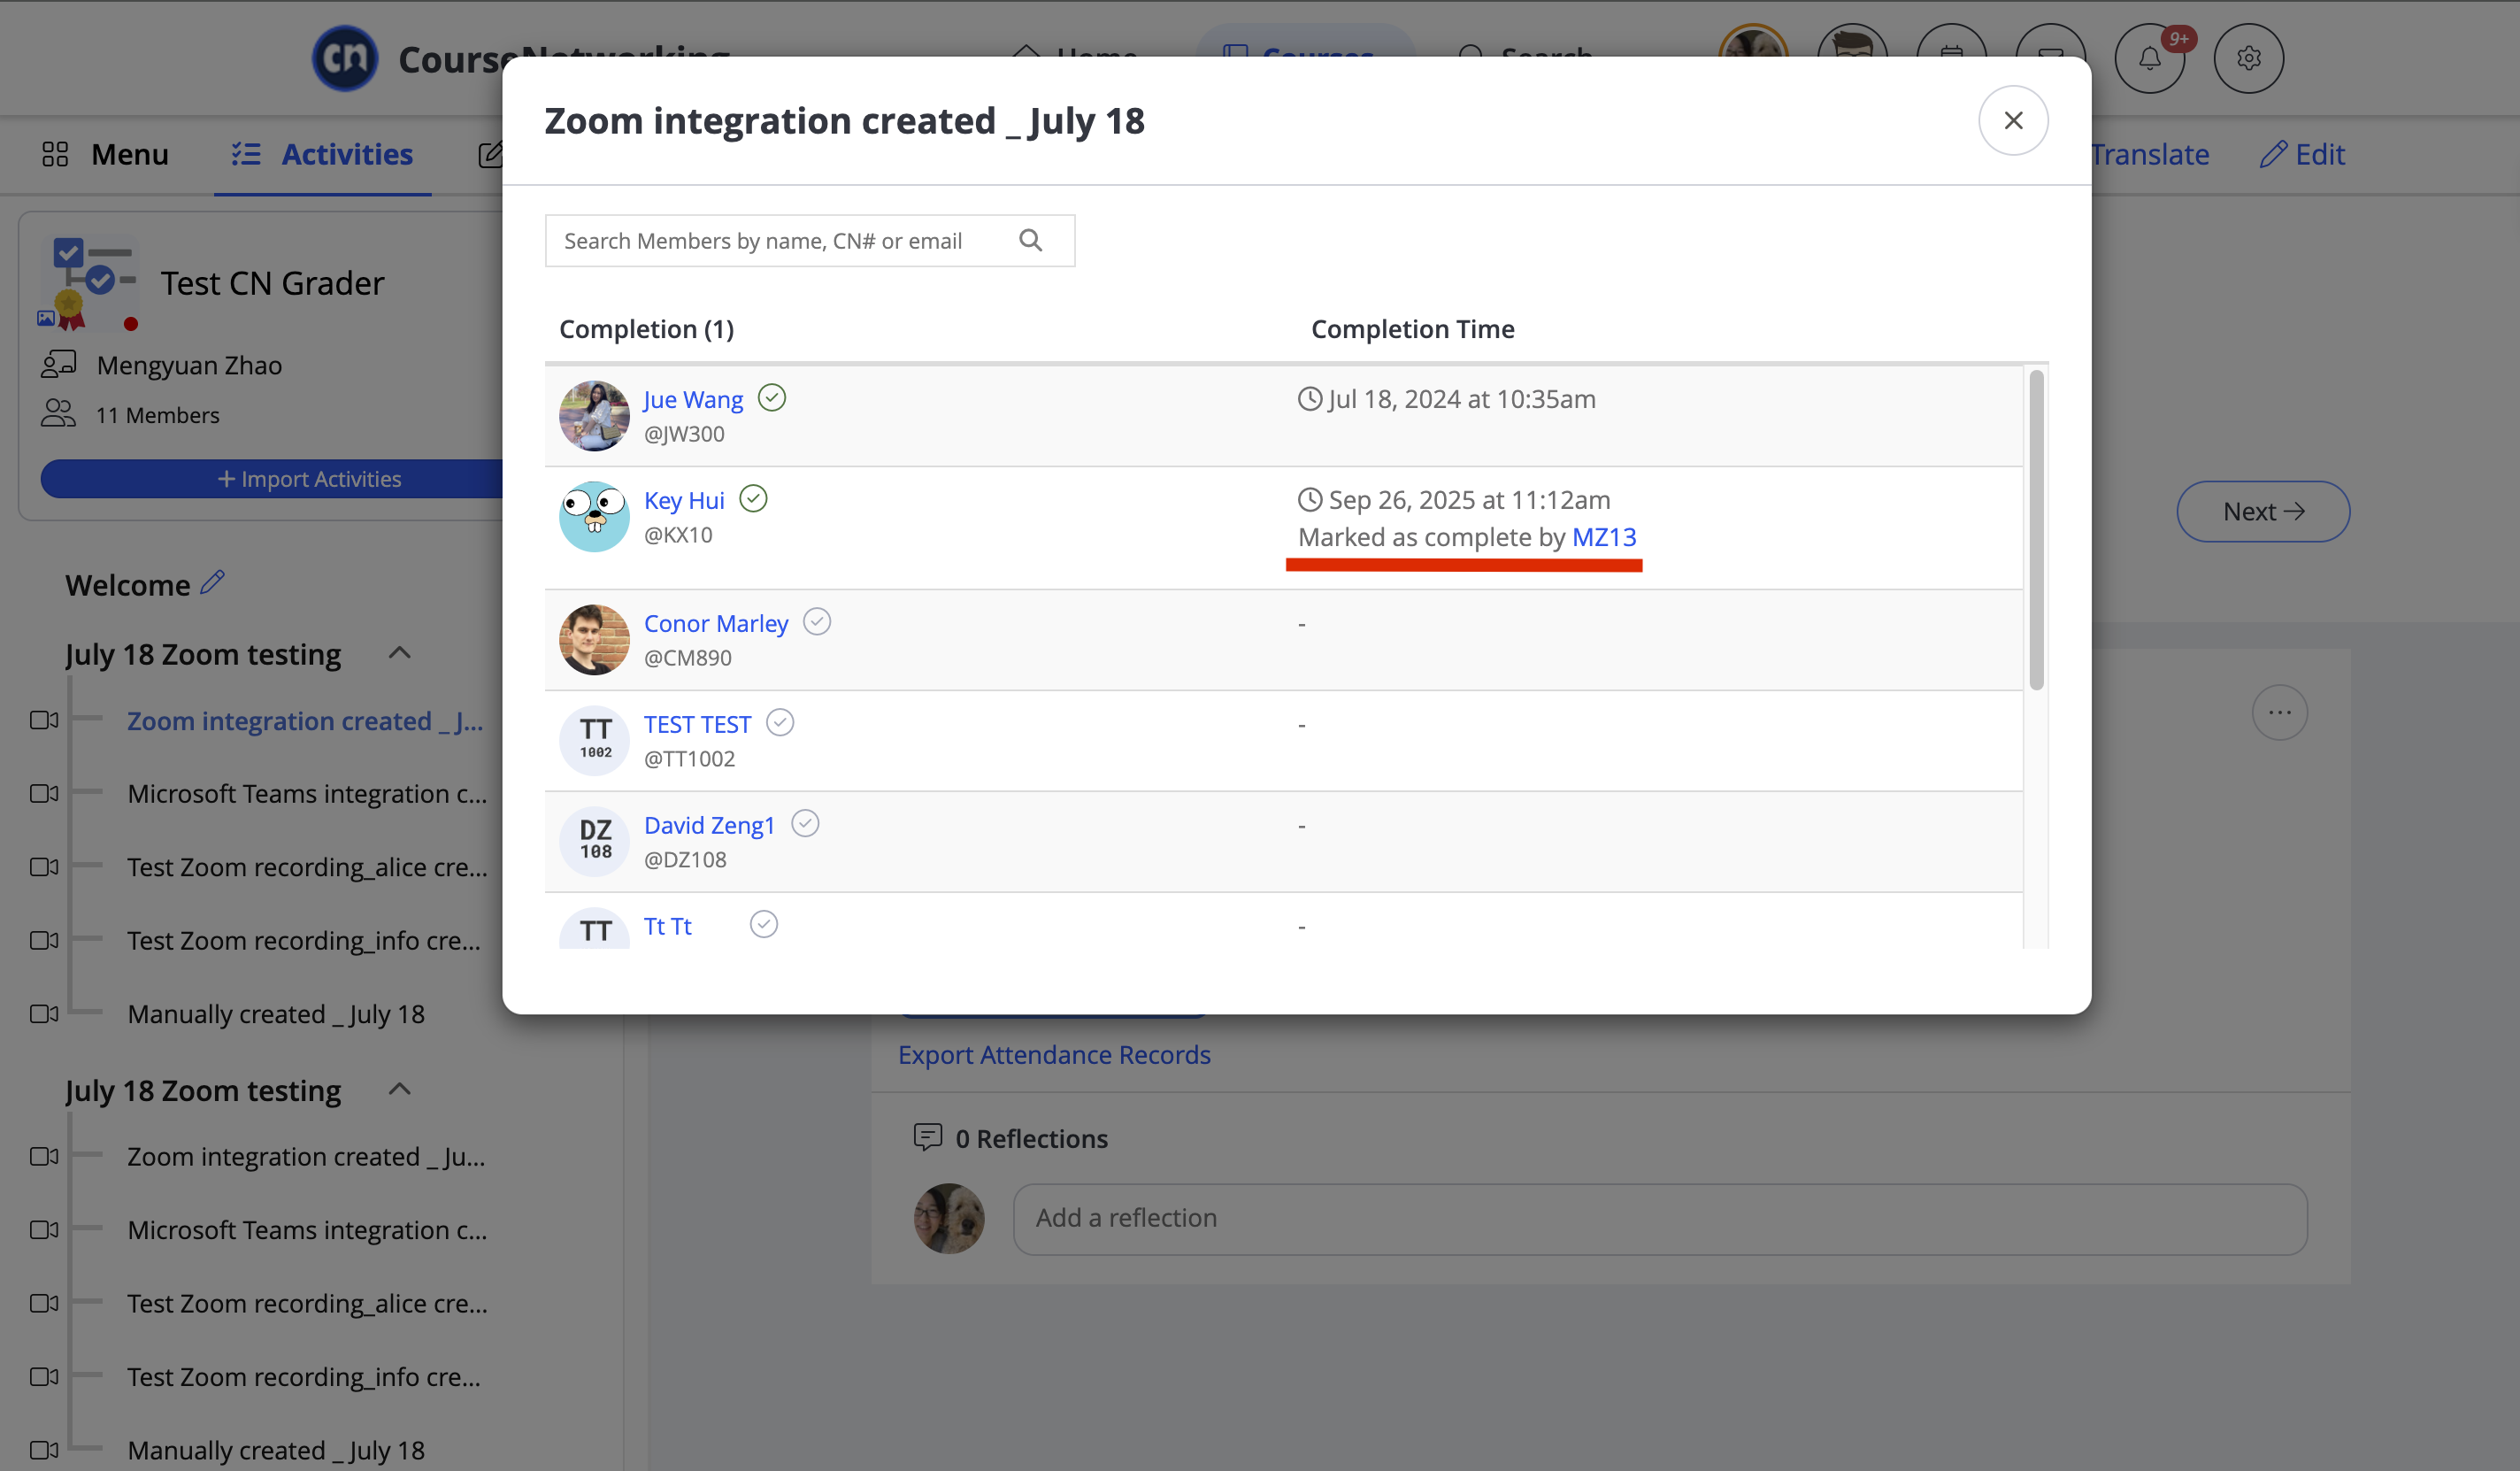Mark Conor Marley as complete
The width and height of the screenshot is (2520, 1471).
pyautogui.click(x=817, y=622)
